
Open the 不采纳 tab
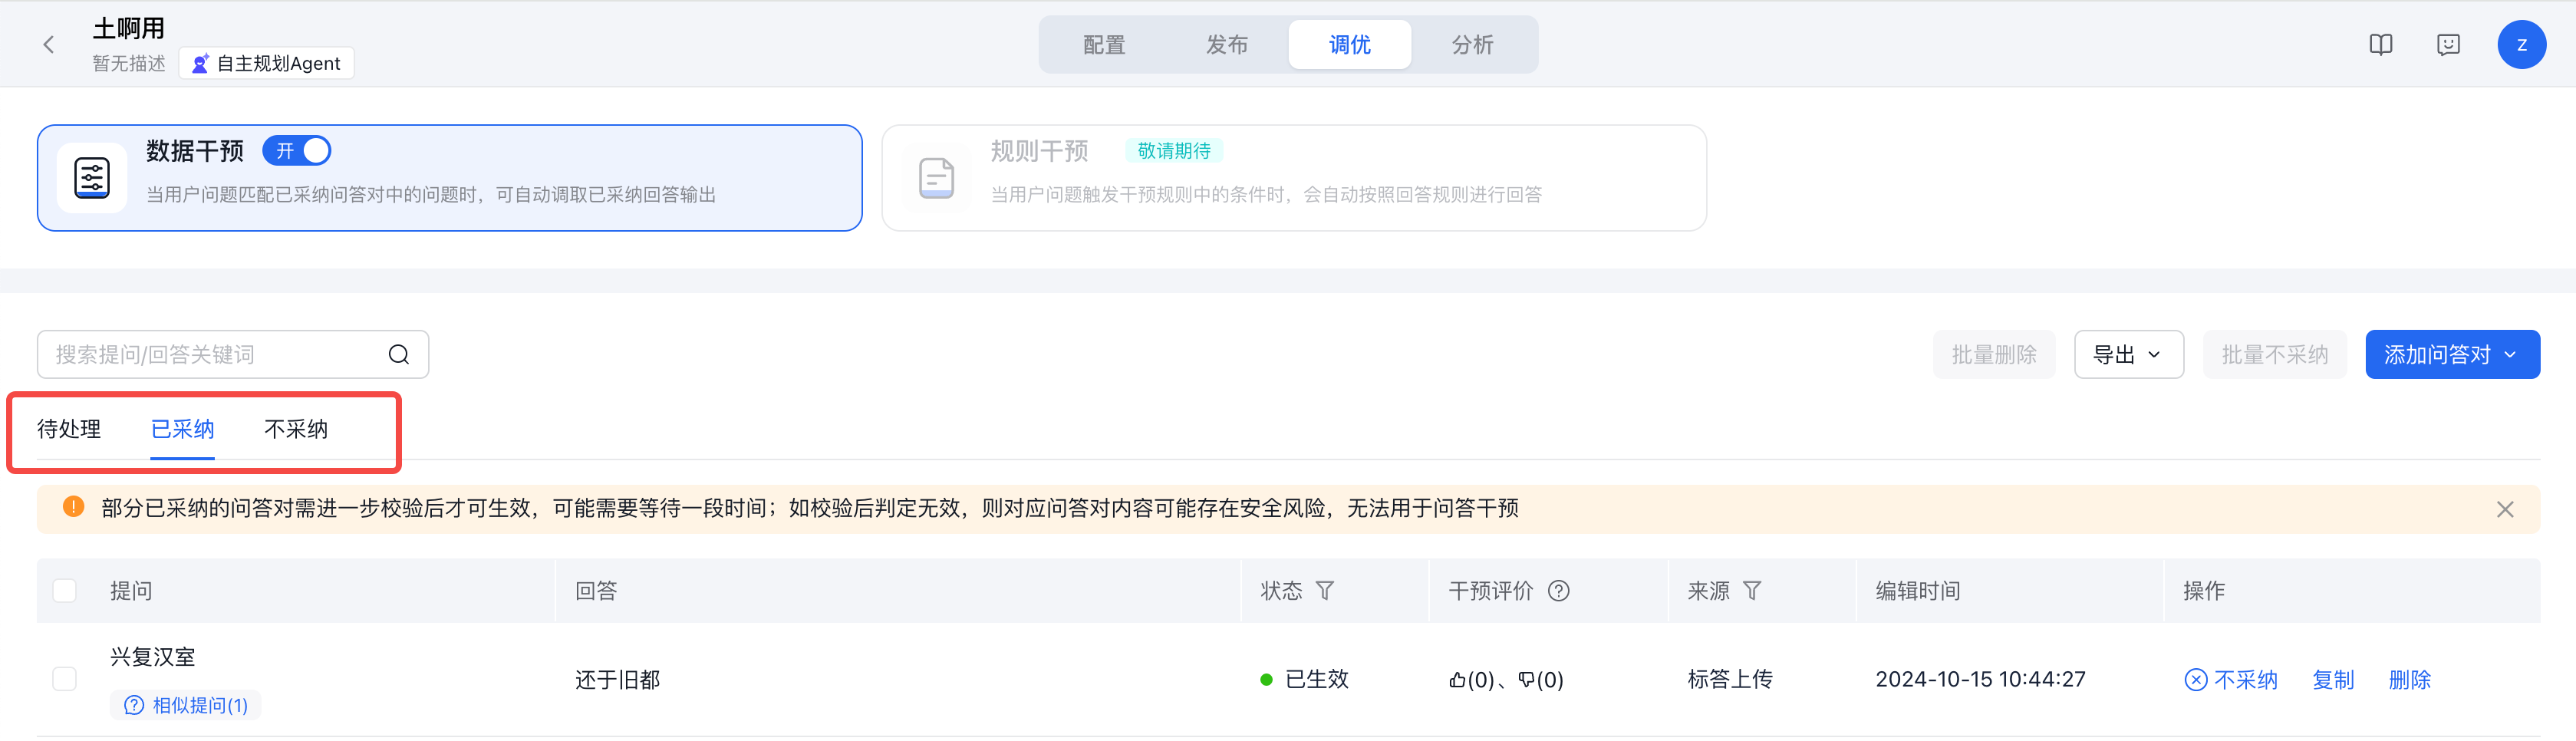tap(296, 429)
